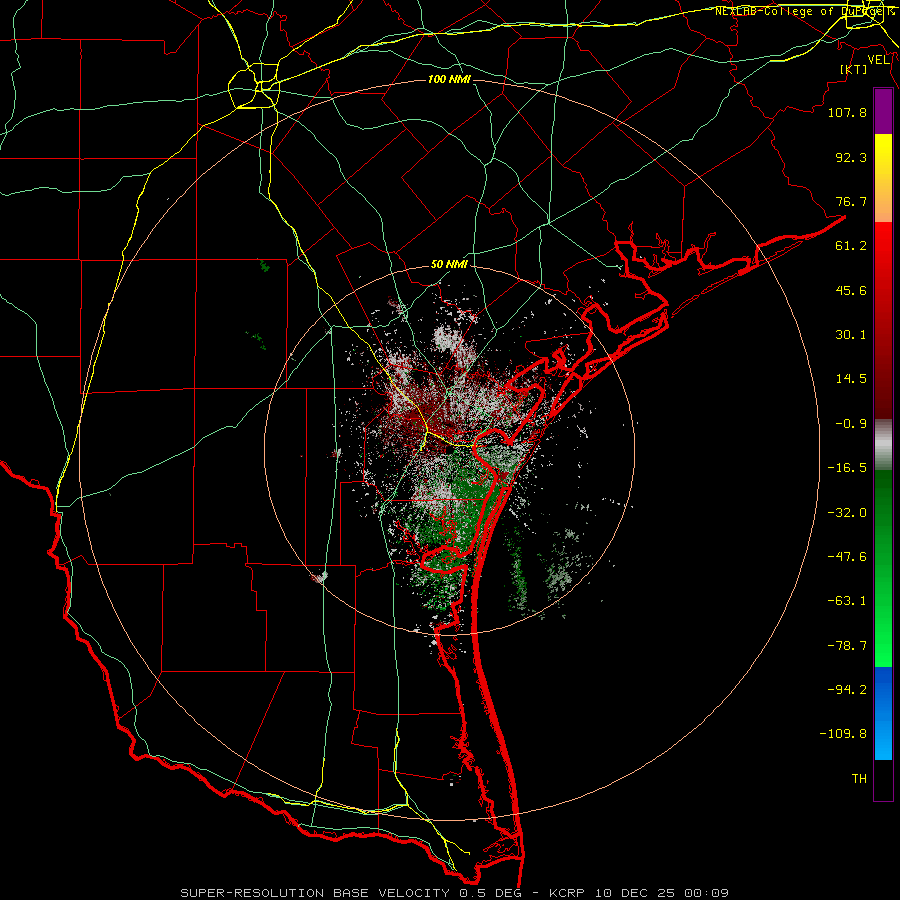Click the 45.6 velocity scale value

pos(851,290)
